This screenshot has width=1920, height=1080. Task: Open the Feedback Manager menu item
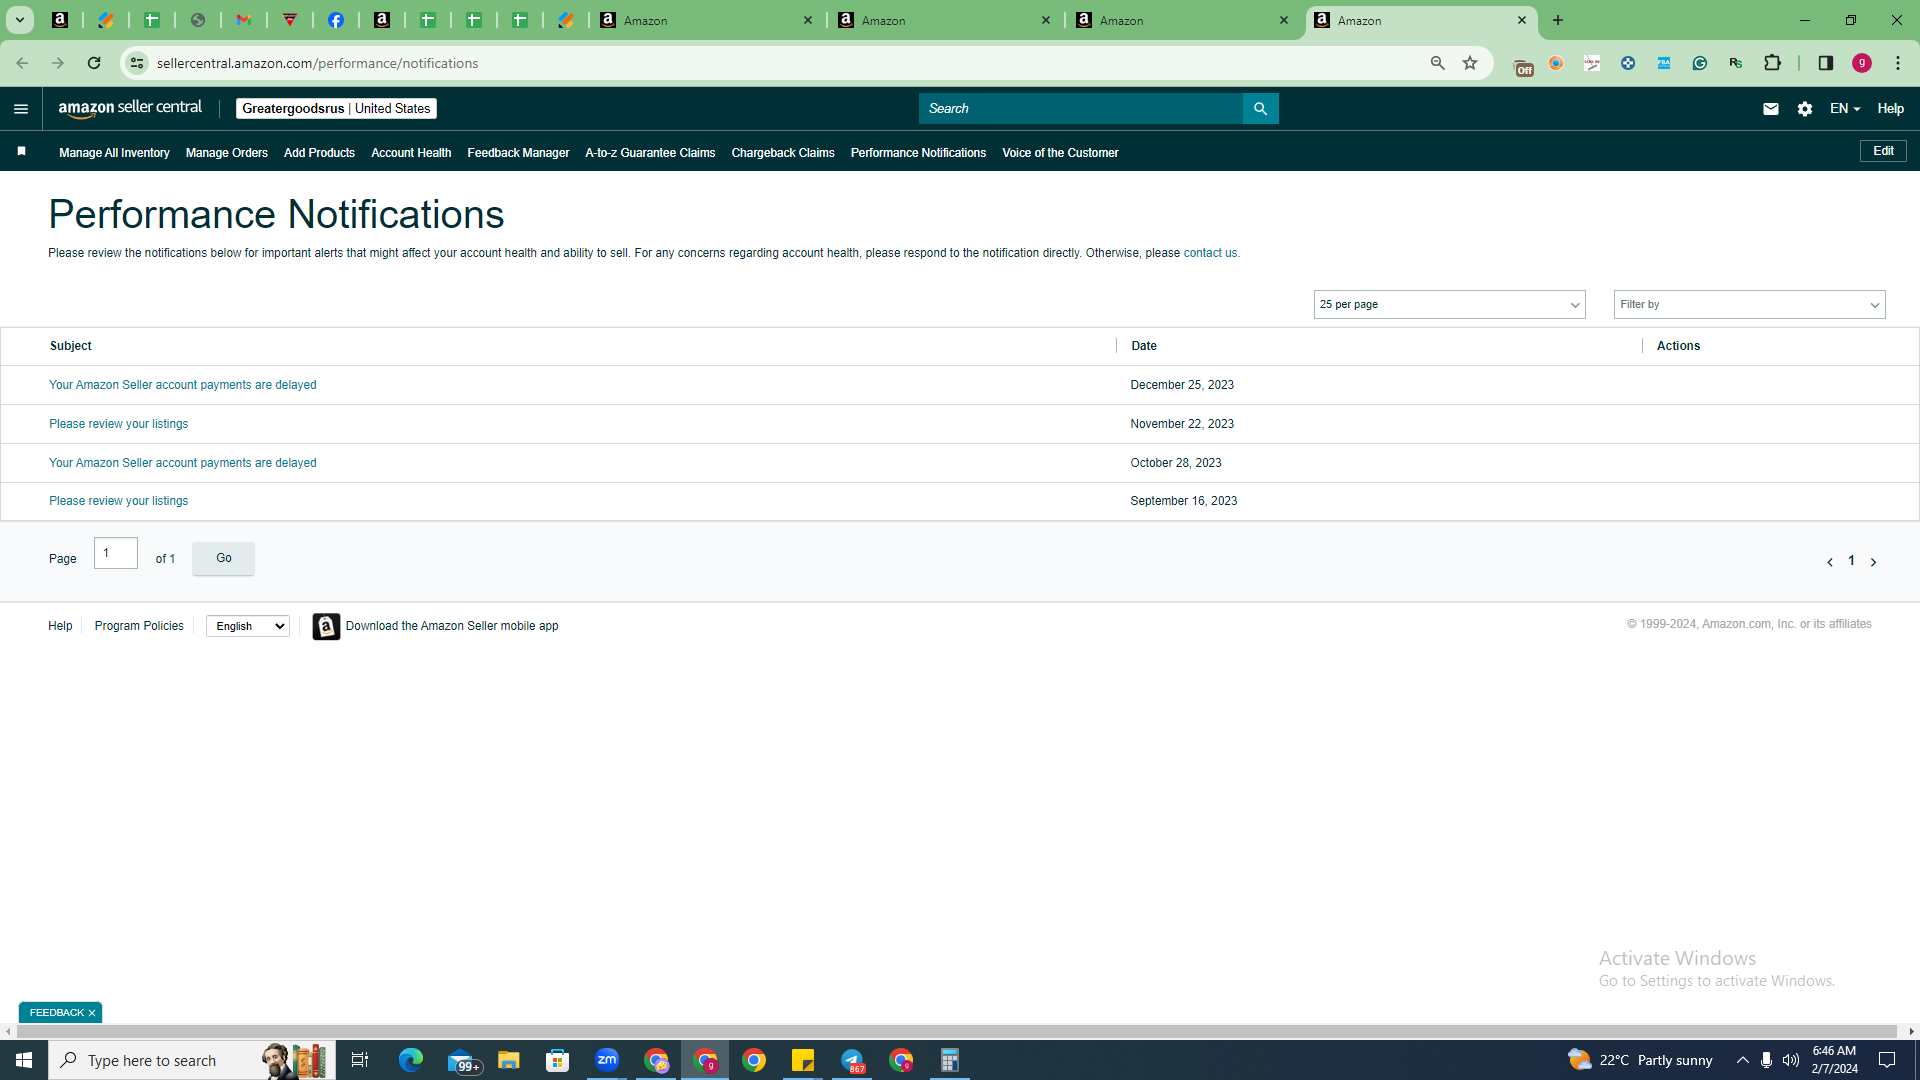pos(518,153)
